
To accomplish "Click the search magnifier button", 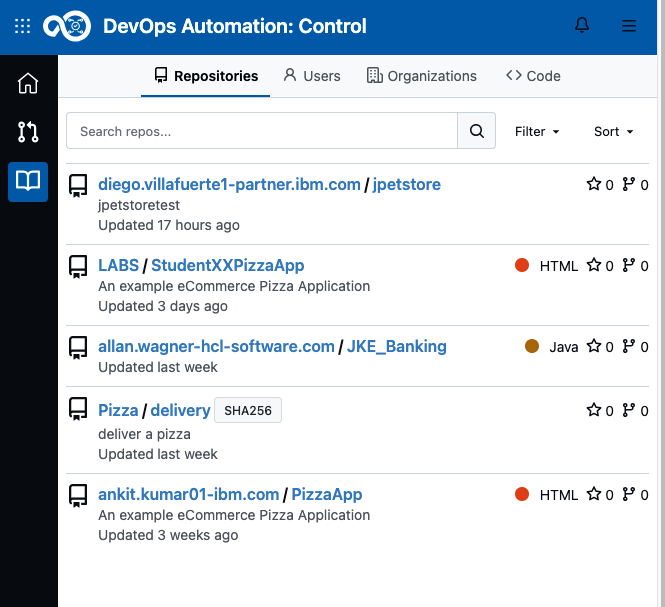I will pos(476,131).
